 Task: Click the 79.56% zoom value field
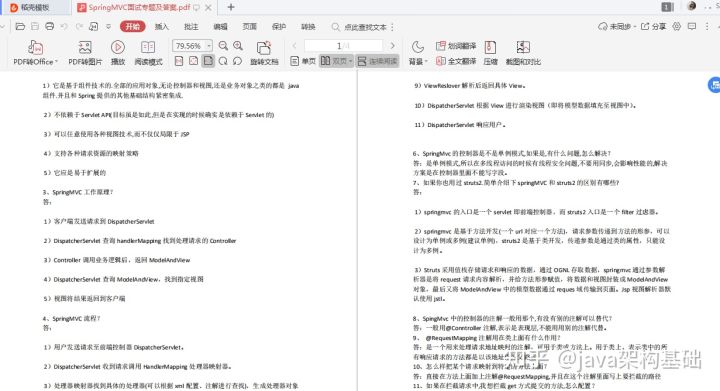pos(188,46)
